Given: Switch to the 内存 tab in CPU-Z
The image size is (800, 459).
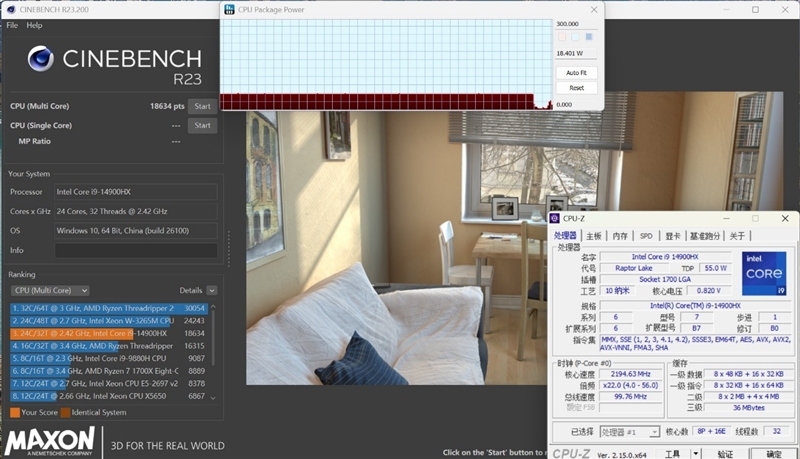Looking at the screenshot, I should click(620, 236).
